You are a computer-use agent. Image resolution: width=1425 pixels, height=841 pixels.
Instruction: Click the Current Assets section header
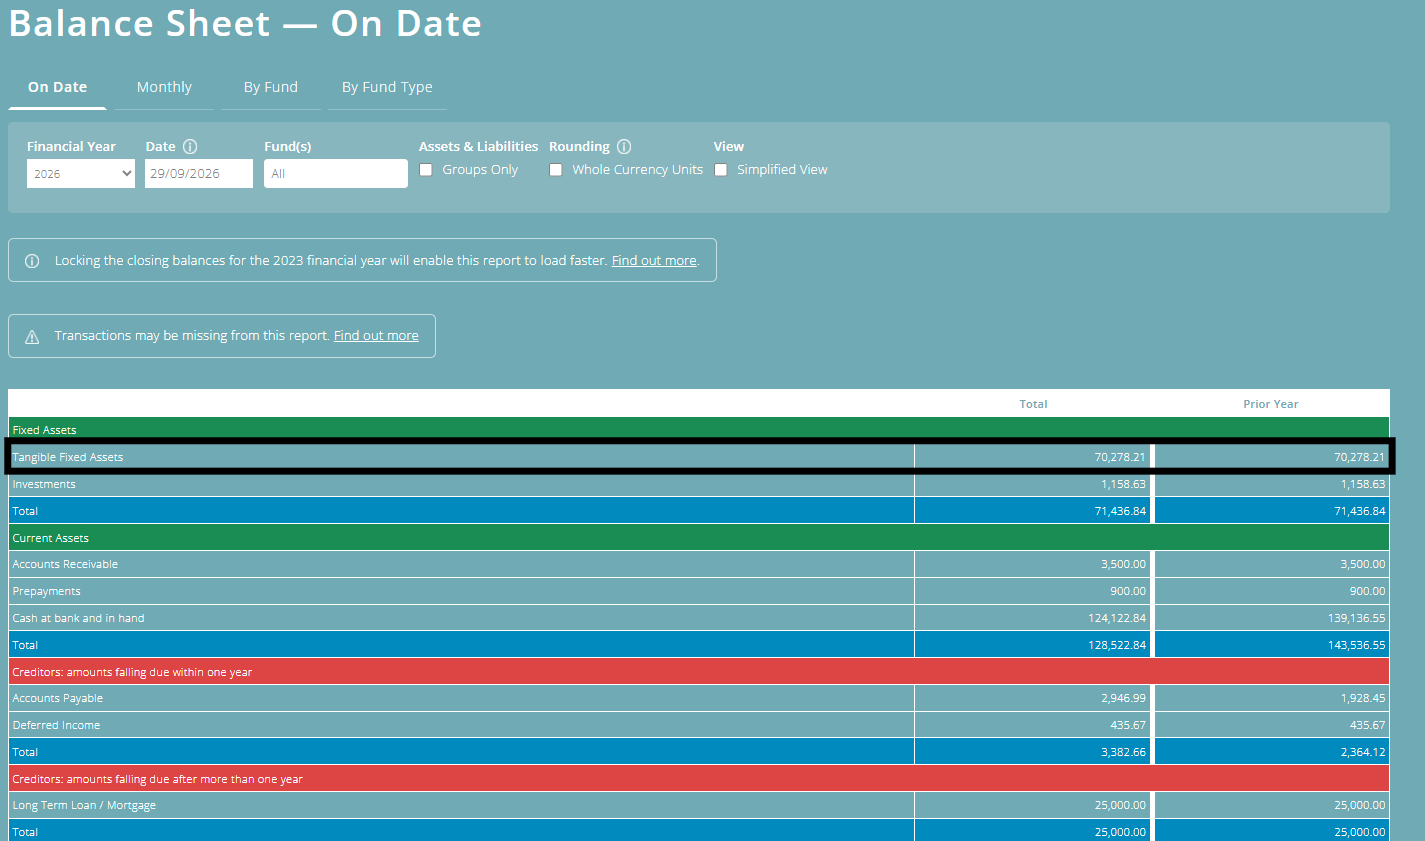coord(699,538)
